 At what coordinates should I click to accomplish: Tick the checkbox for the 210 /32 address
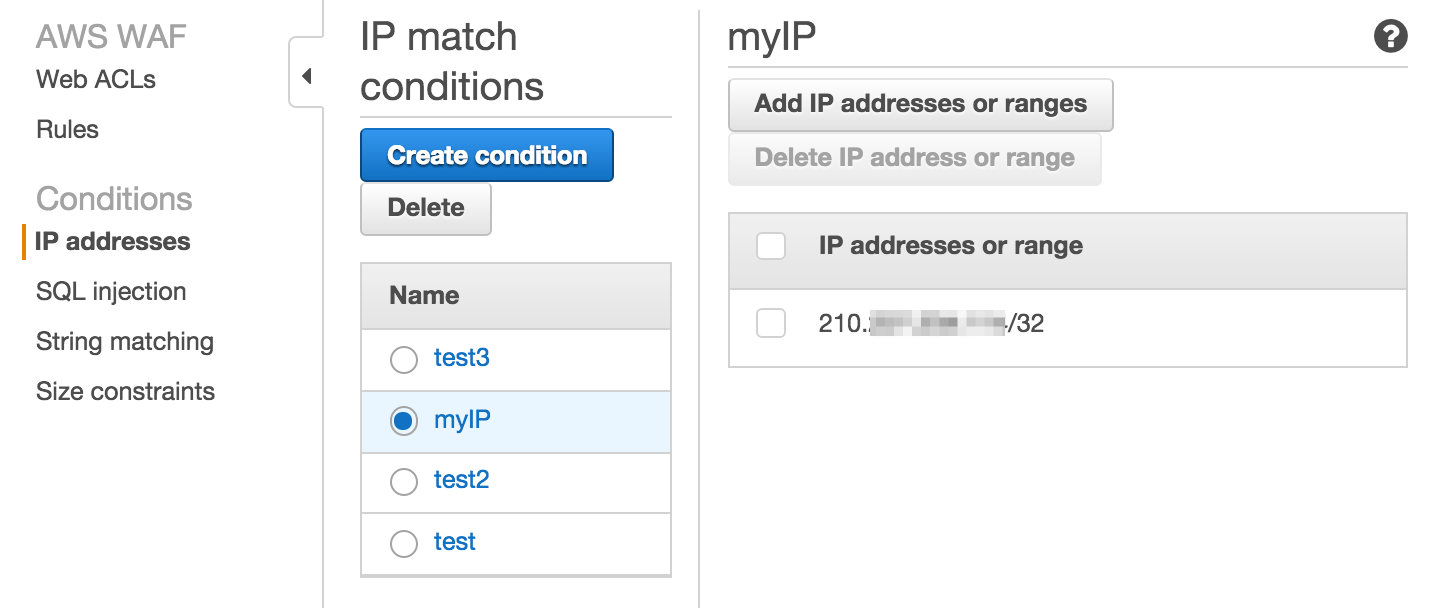tap(771, 323)
